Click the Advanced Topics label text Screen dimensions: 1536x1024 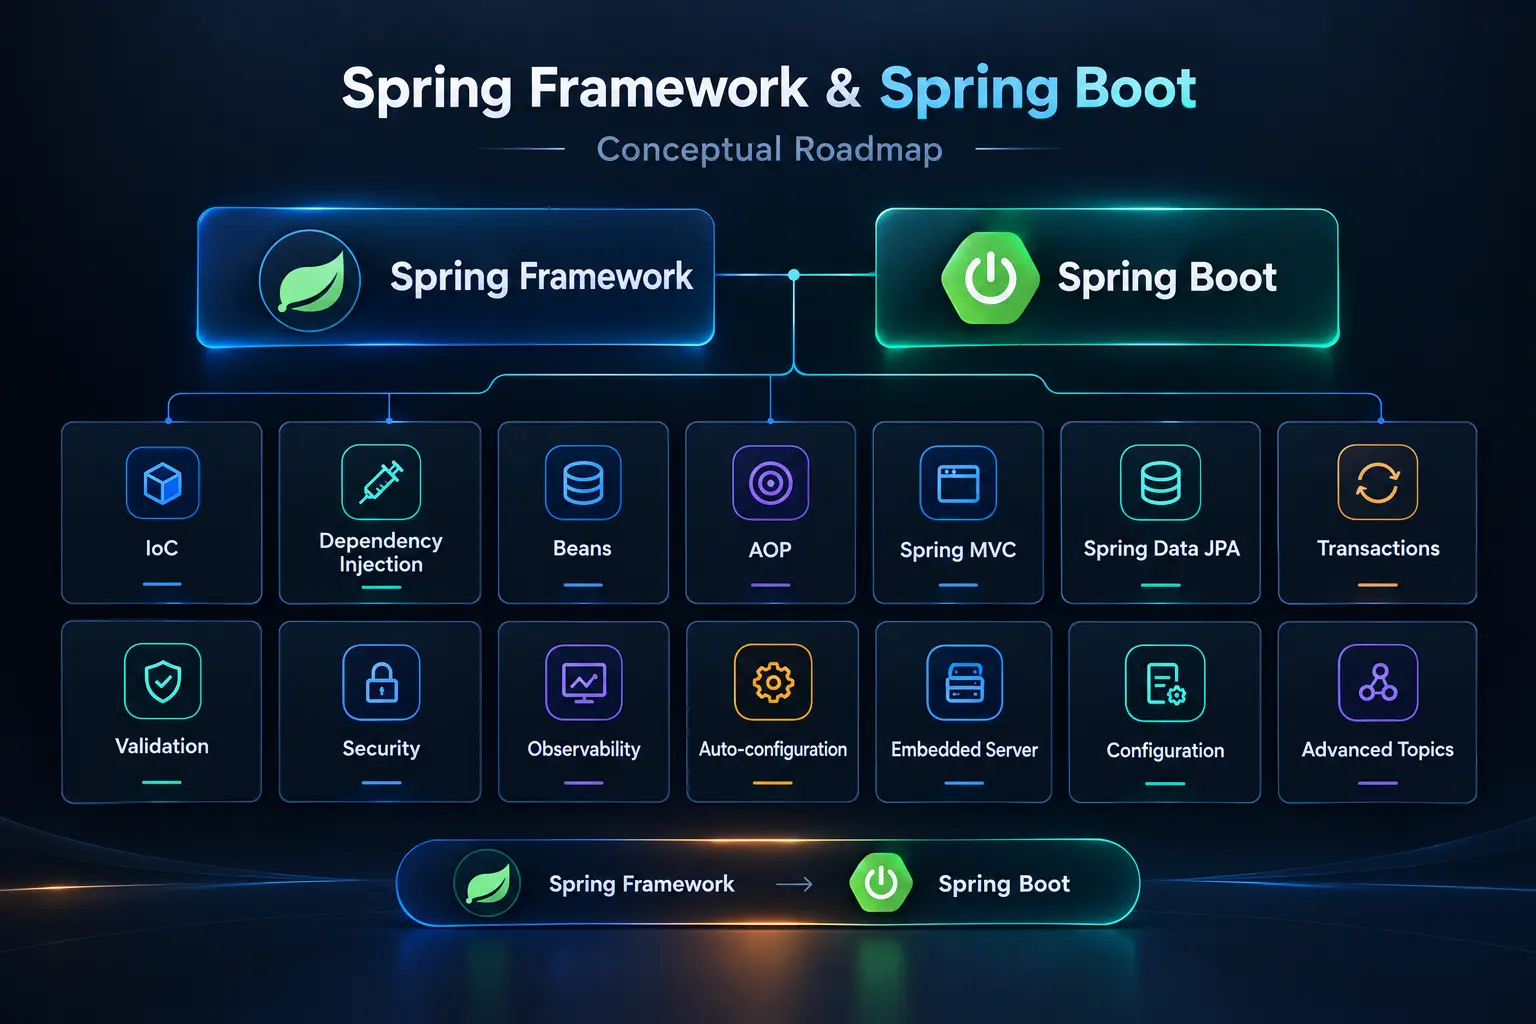(x=1378, y=749)
